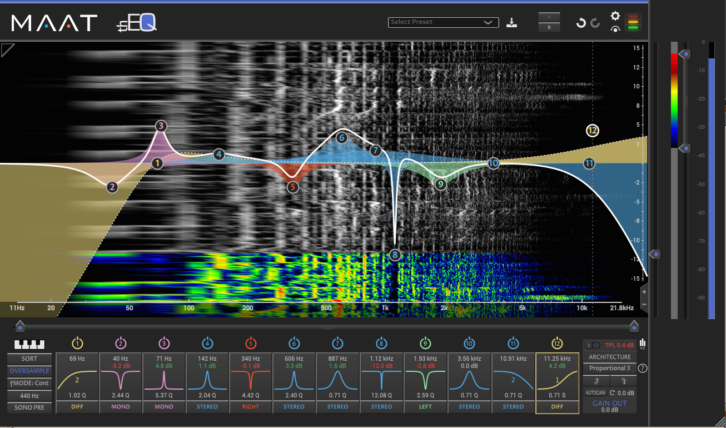The width and height of the screenshot is (726, 428).
Task: Click the undo arrow icon
Action: click(581, 23)
